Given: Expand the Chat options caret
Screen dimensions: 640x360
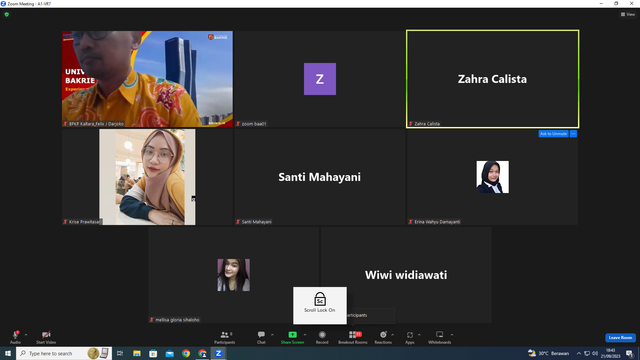Looking at the screenshot, I should pyautogui.click(x=272, y=335).
